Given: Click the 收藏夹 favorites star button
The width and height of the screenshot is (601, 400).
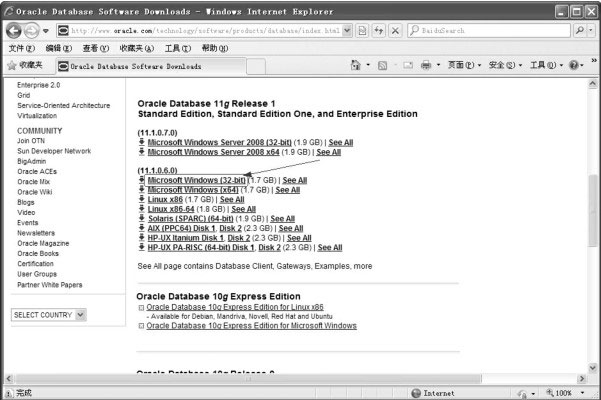Looking at the screenshot, I should pyautogui.click(x=25, y=66).
